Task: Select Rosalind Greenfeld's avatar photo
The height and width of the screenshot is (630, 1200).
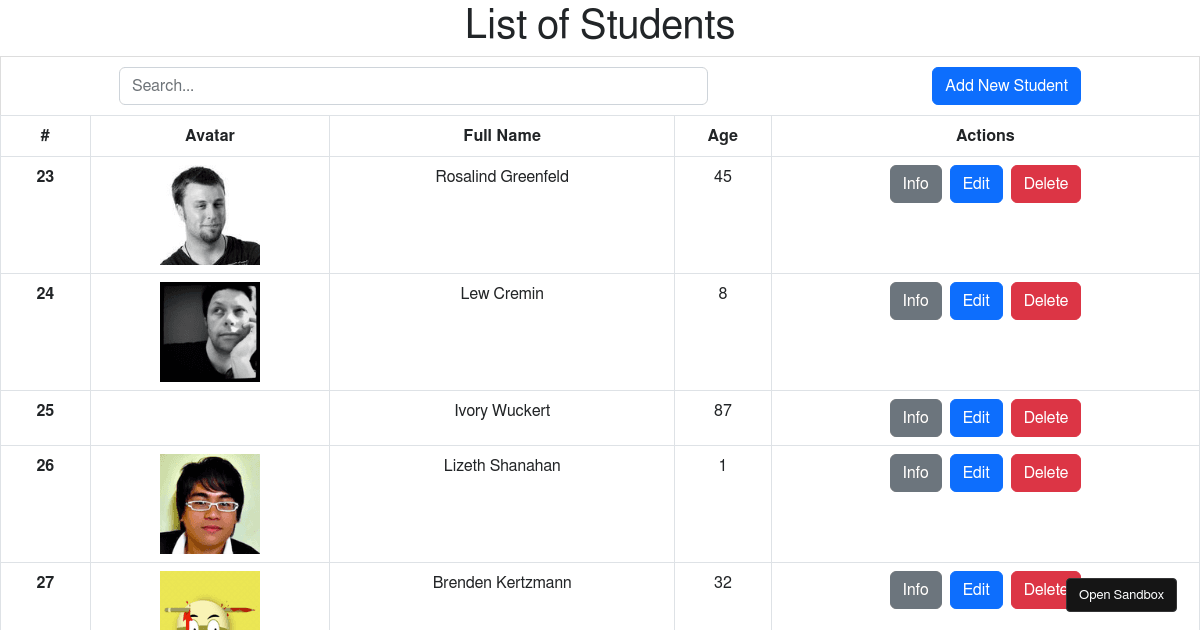Action: coord(210,215)
